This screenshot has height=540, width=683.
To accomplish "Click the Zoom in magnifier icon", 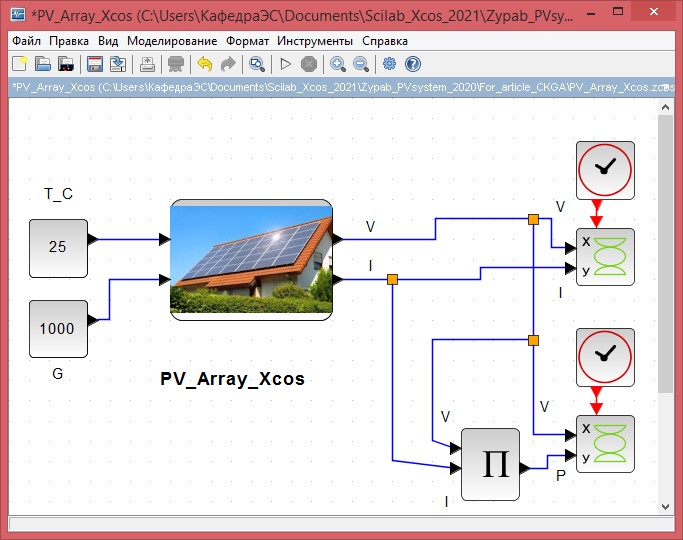I will 338,64.
